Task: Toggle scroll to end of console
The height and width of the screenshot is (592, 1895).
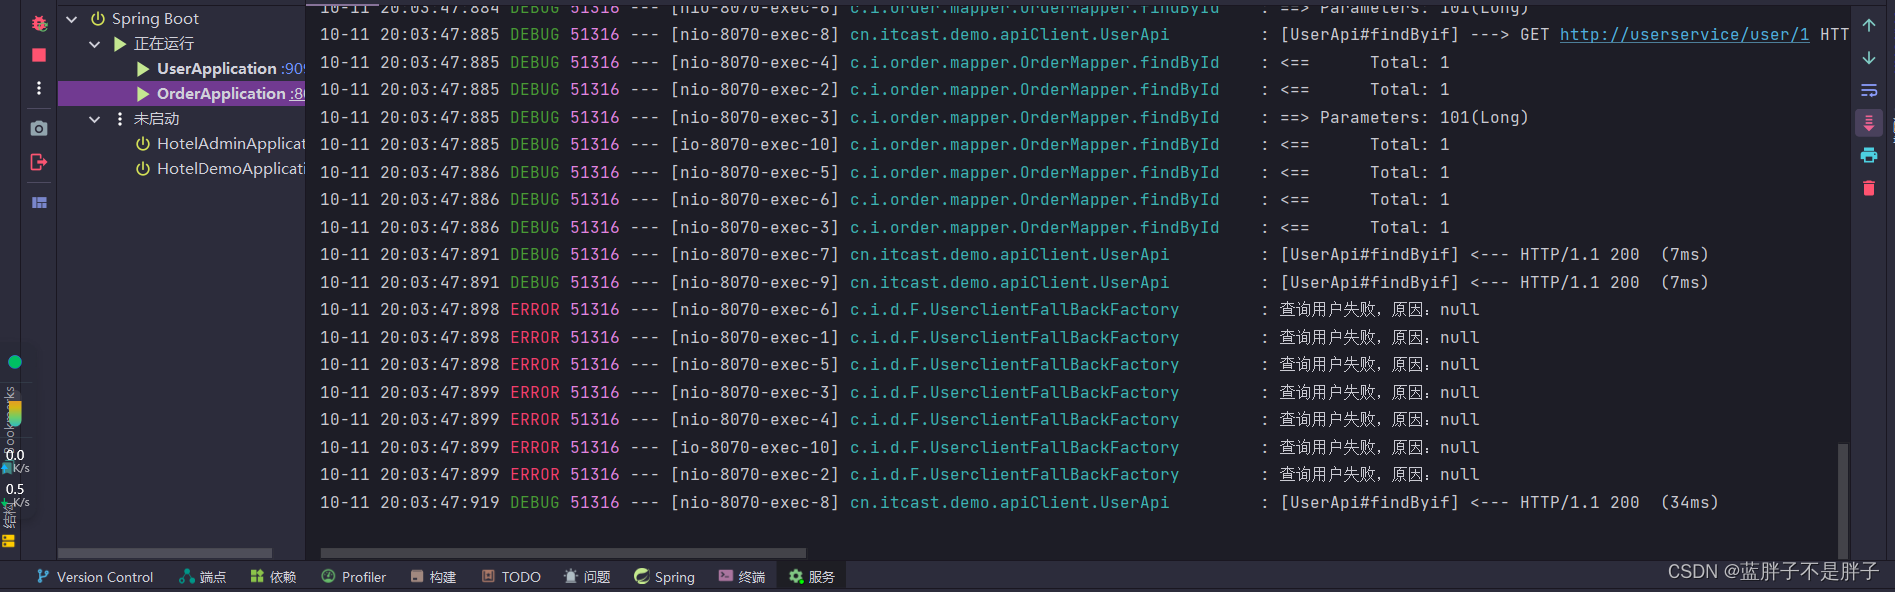Action: [x=1868, y=123]
